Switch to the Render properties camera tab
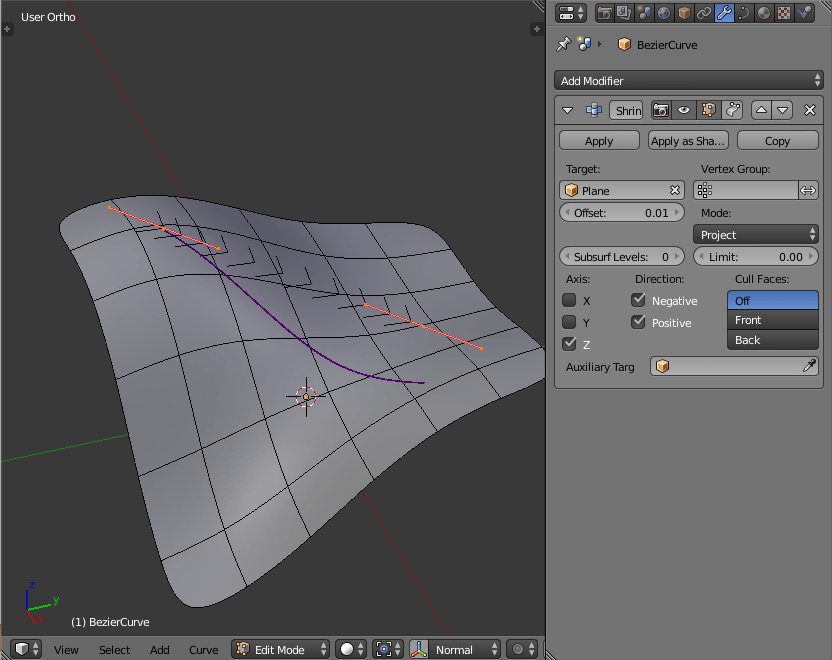The width and height of the screenshot is (832, 660). 604,12
